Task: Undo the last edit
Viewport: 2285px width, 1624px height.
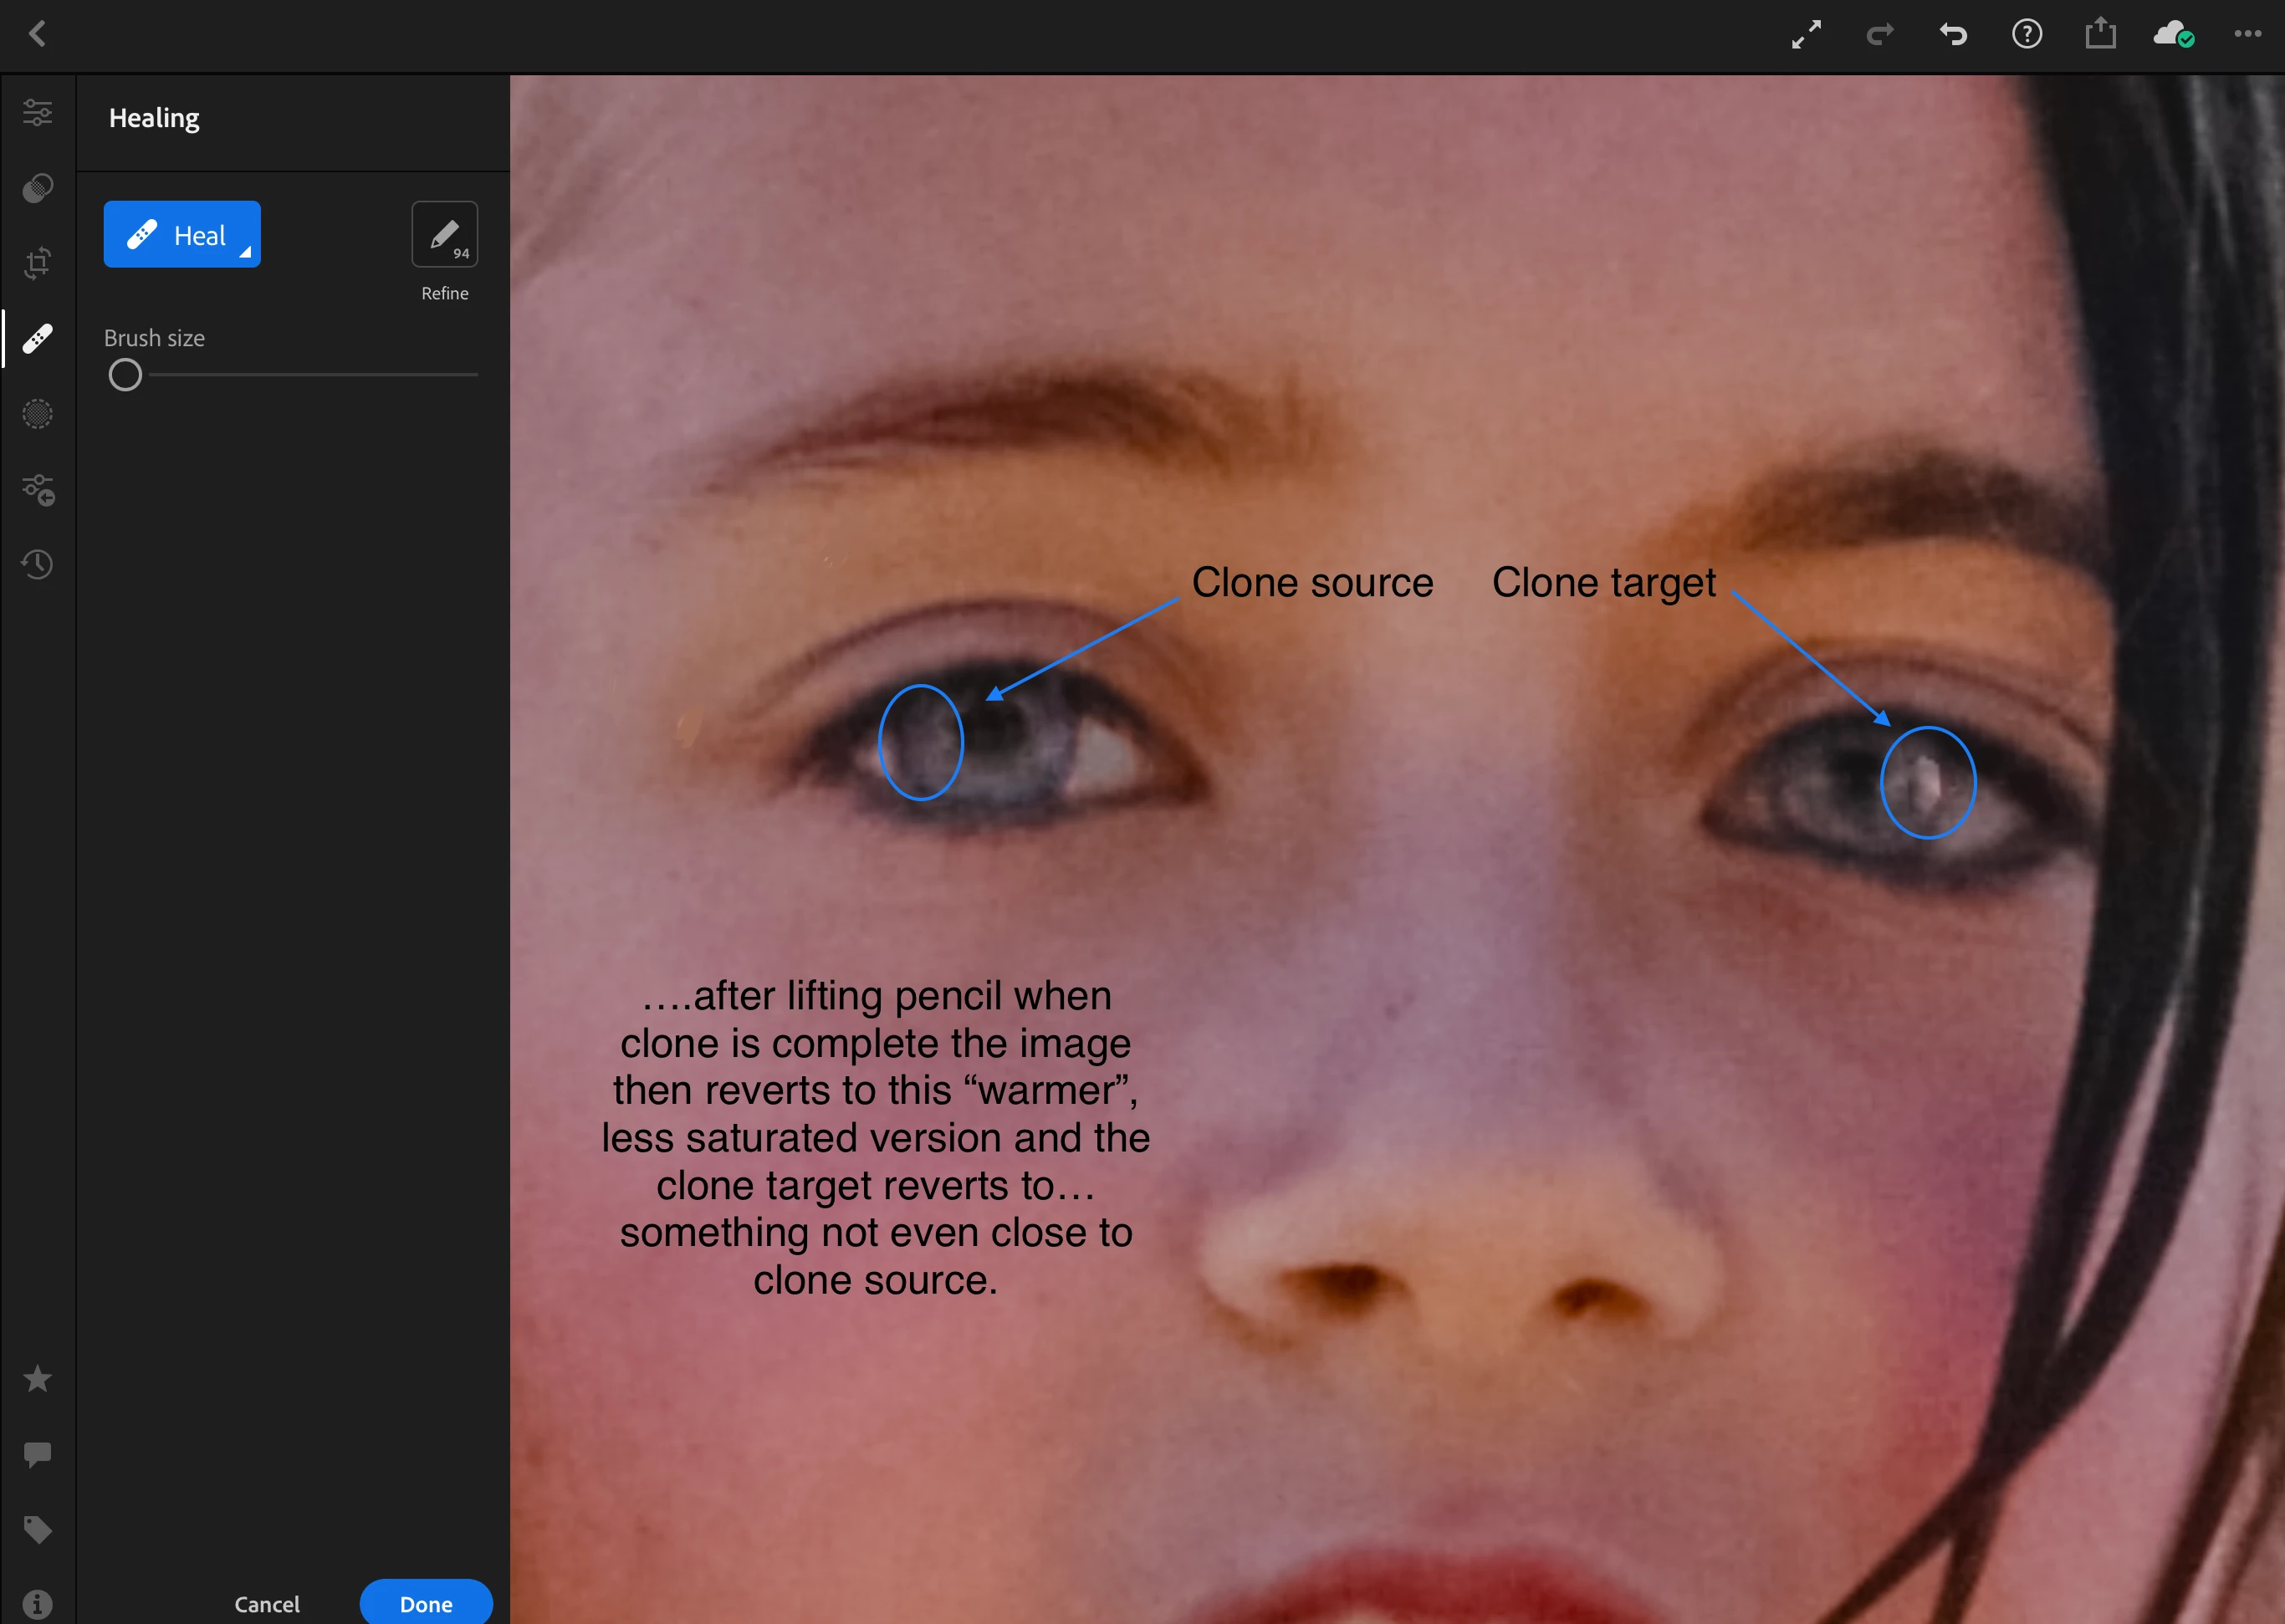Action: click(x=1953, y=35)
